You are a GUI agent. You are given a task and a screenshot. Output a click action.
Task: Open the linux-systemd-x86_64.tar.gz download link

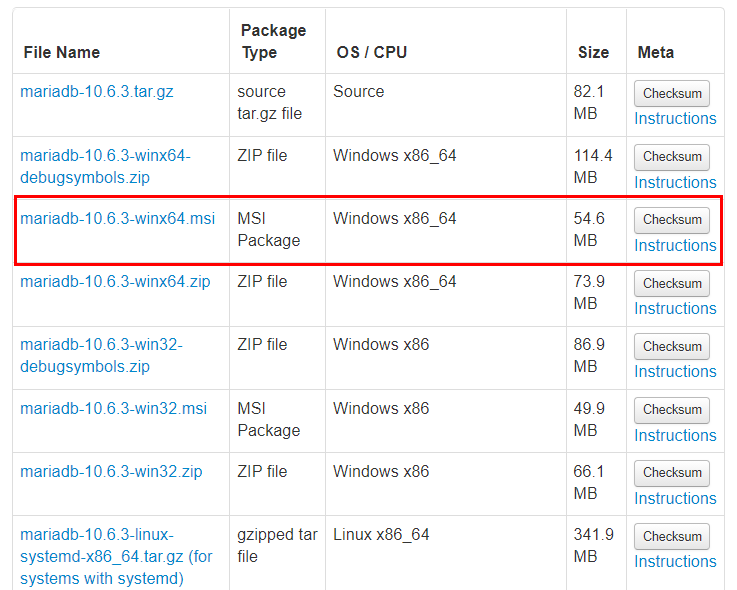(x=116, y=556)
